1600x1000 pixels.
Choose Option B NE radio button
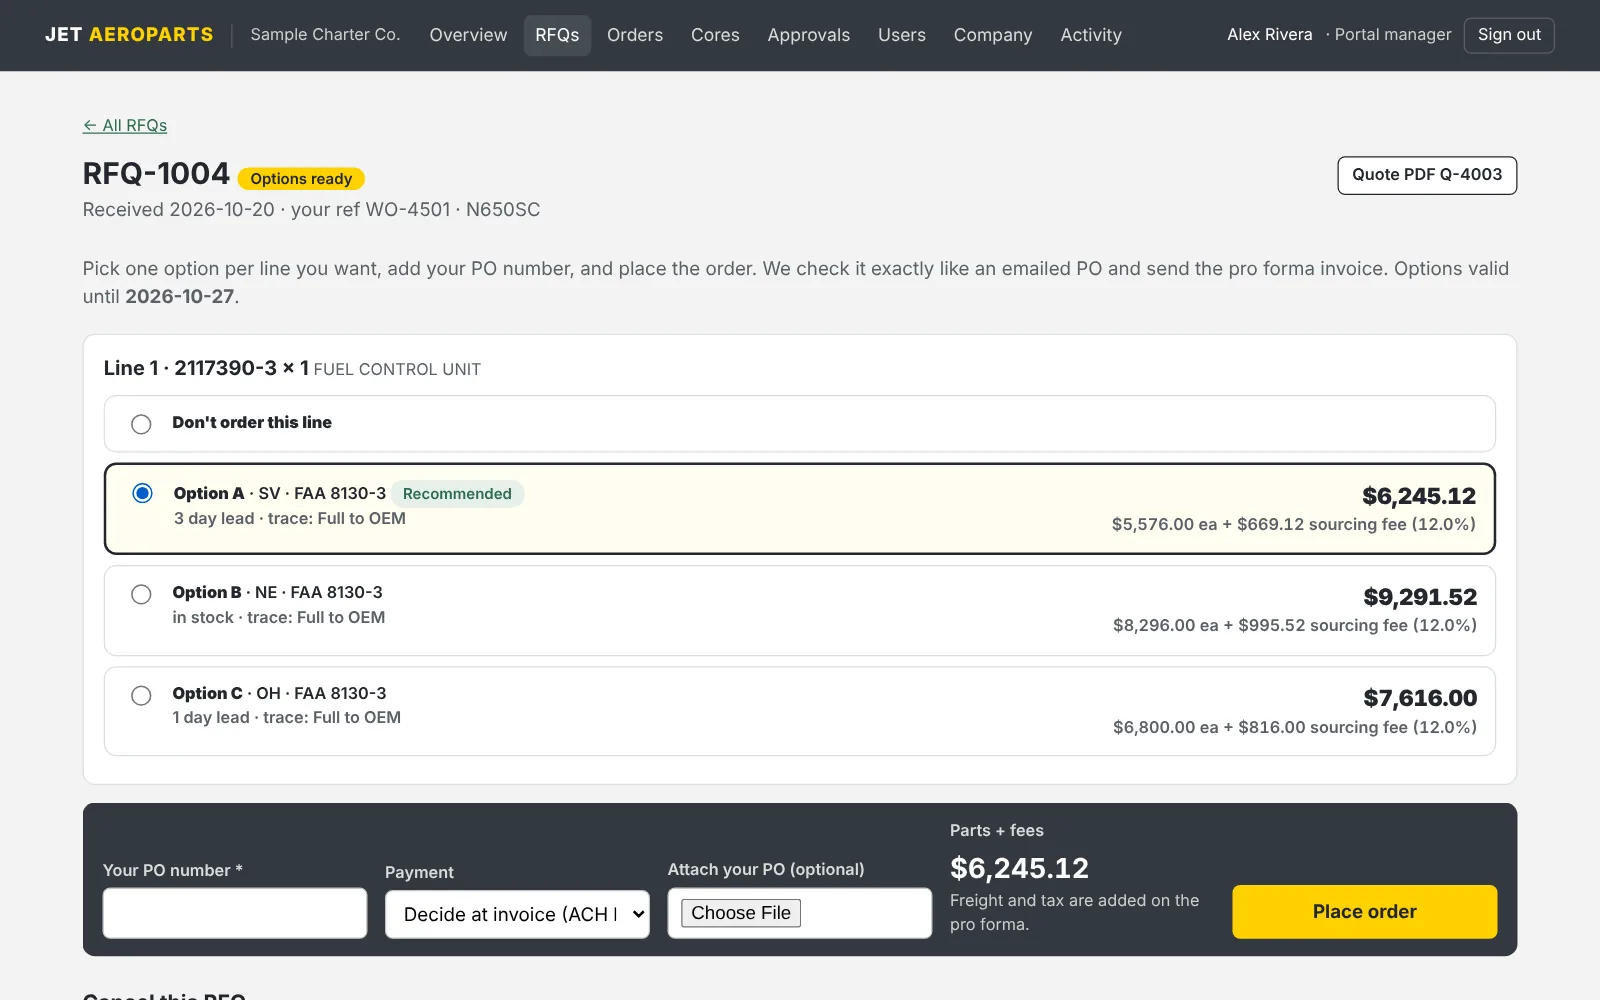141,594
